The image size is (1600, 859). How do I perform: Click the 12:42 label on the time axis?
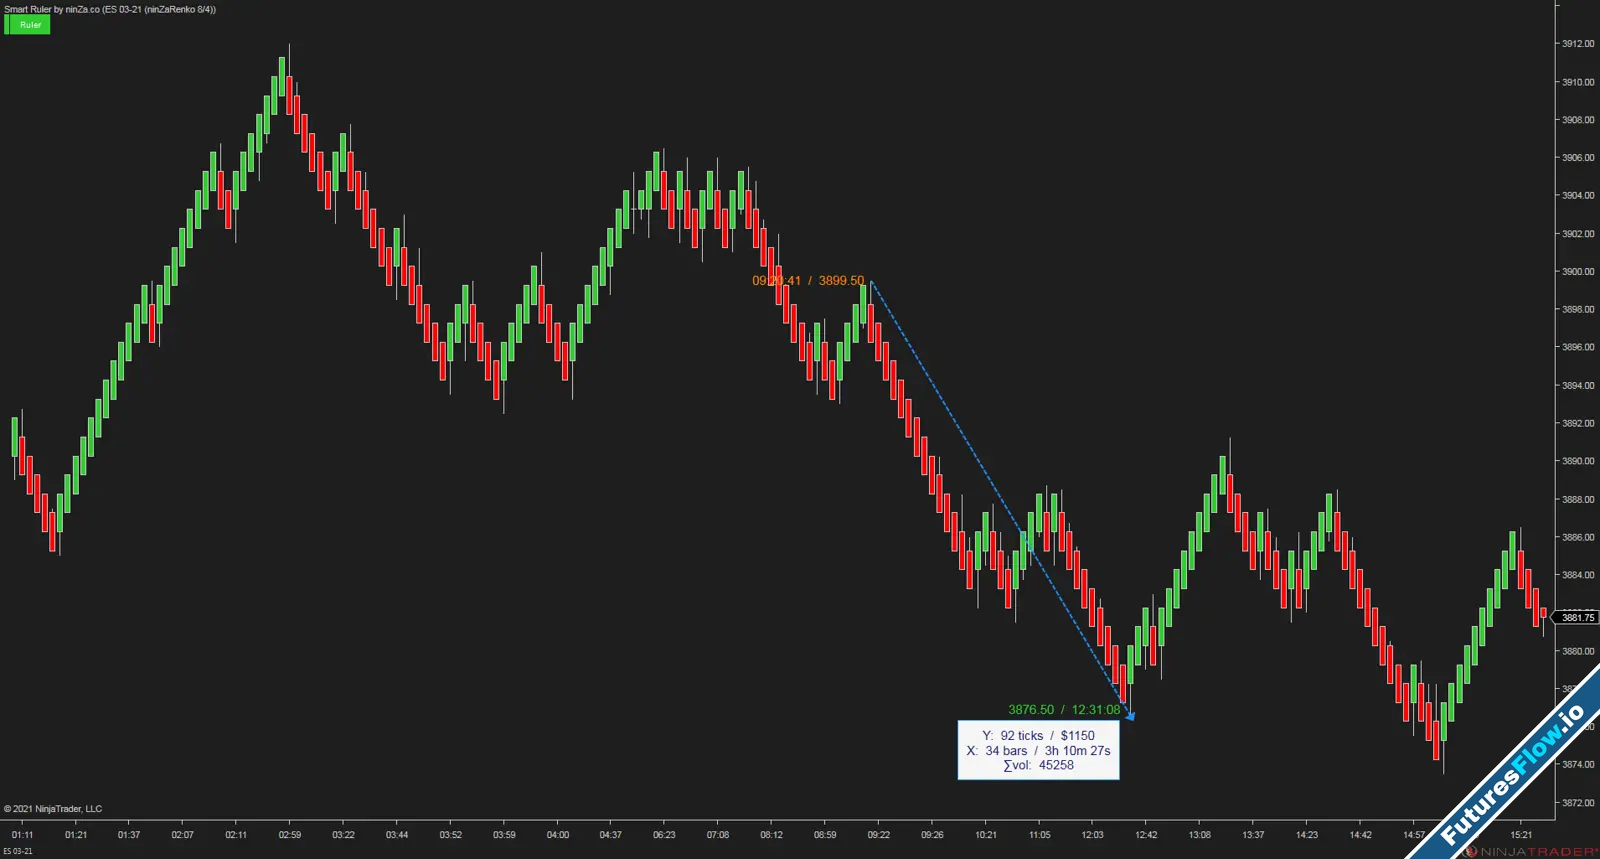[x=1146, y=835]
